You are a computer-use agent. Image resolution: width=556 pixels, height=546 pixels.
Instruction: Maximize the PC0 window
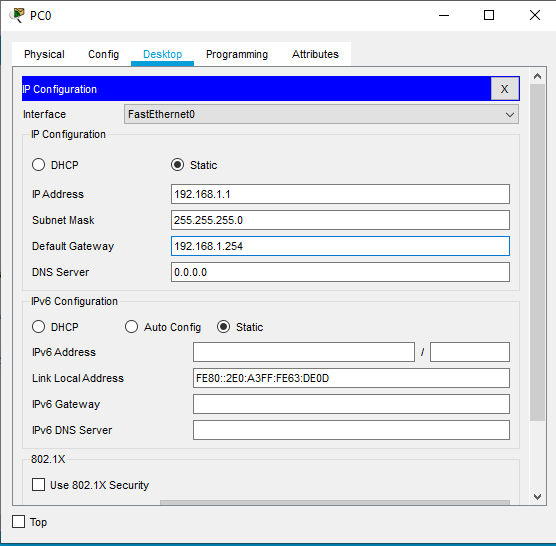(x=489, y=15)
